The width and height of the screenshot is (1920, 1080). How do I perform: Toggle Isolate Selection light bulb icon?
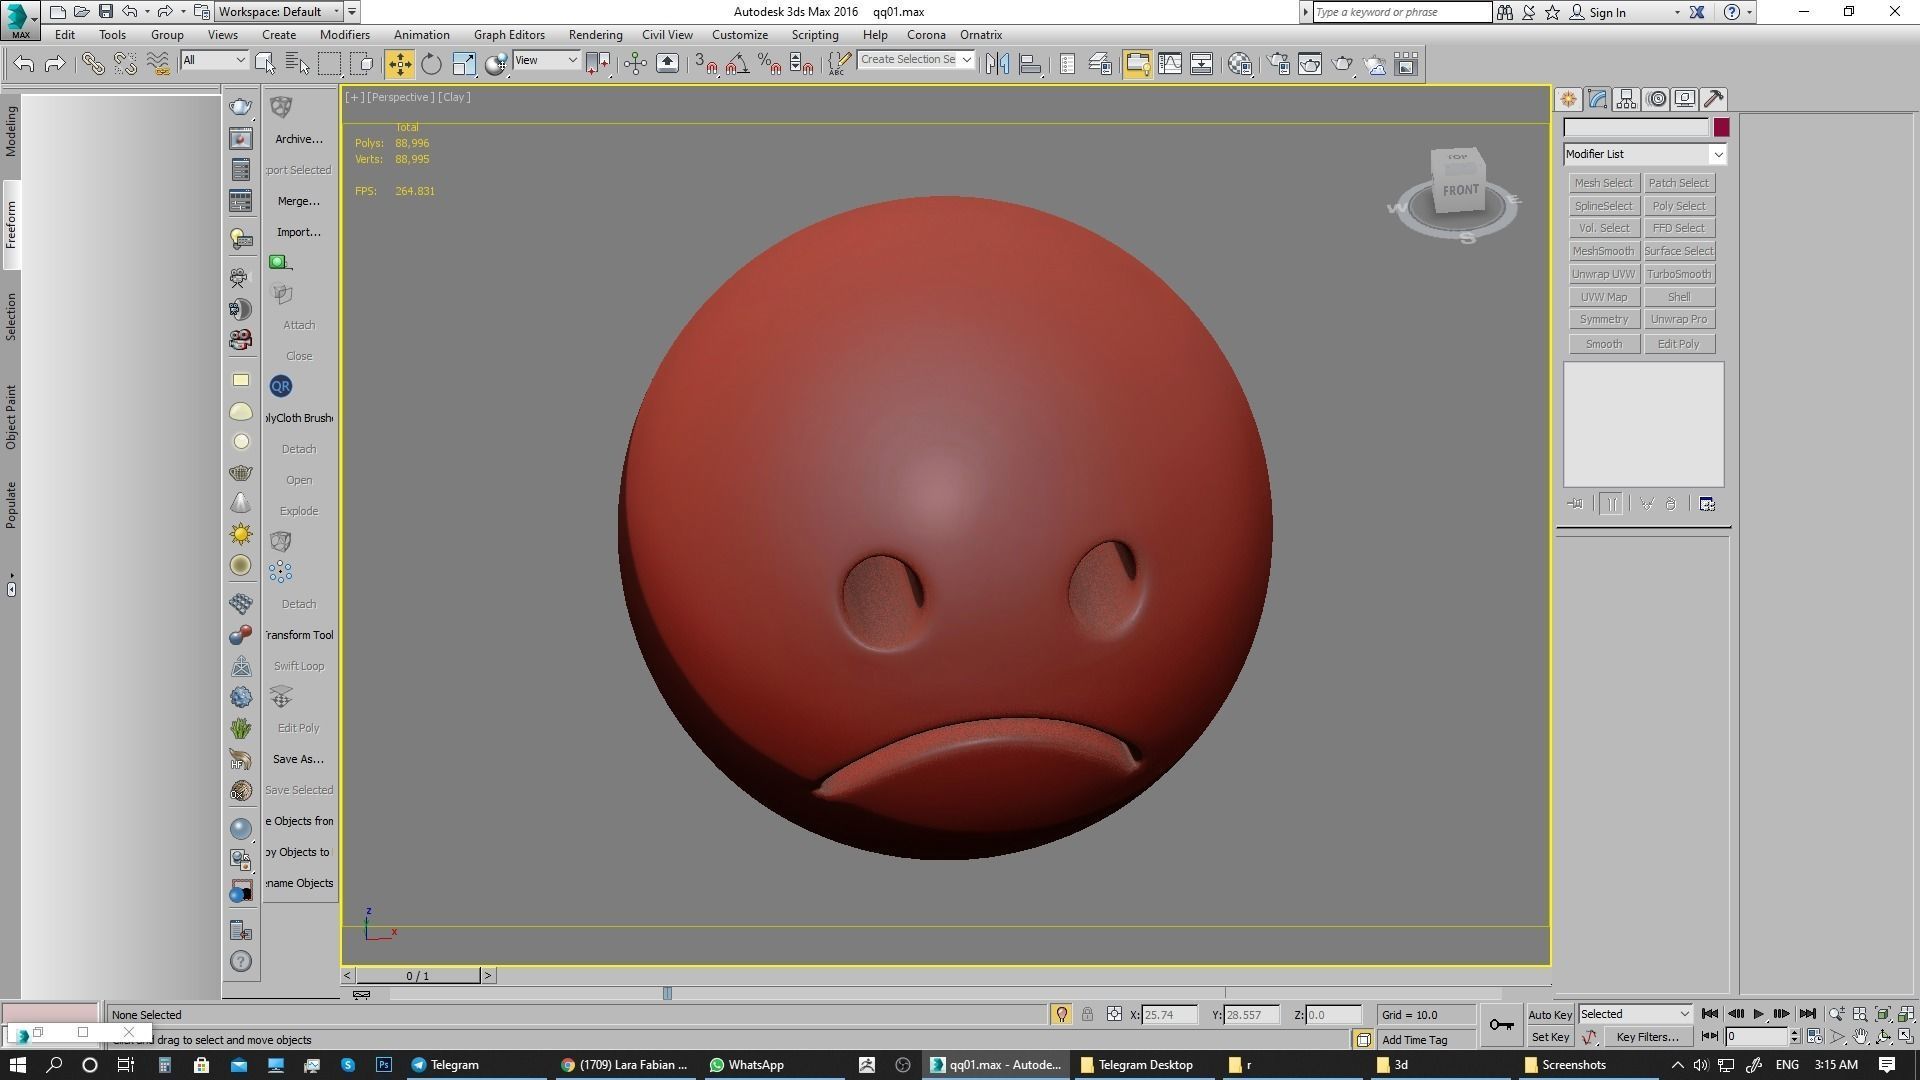(x=1061, y=1014)
